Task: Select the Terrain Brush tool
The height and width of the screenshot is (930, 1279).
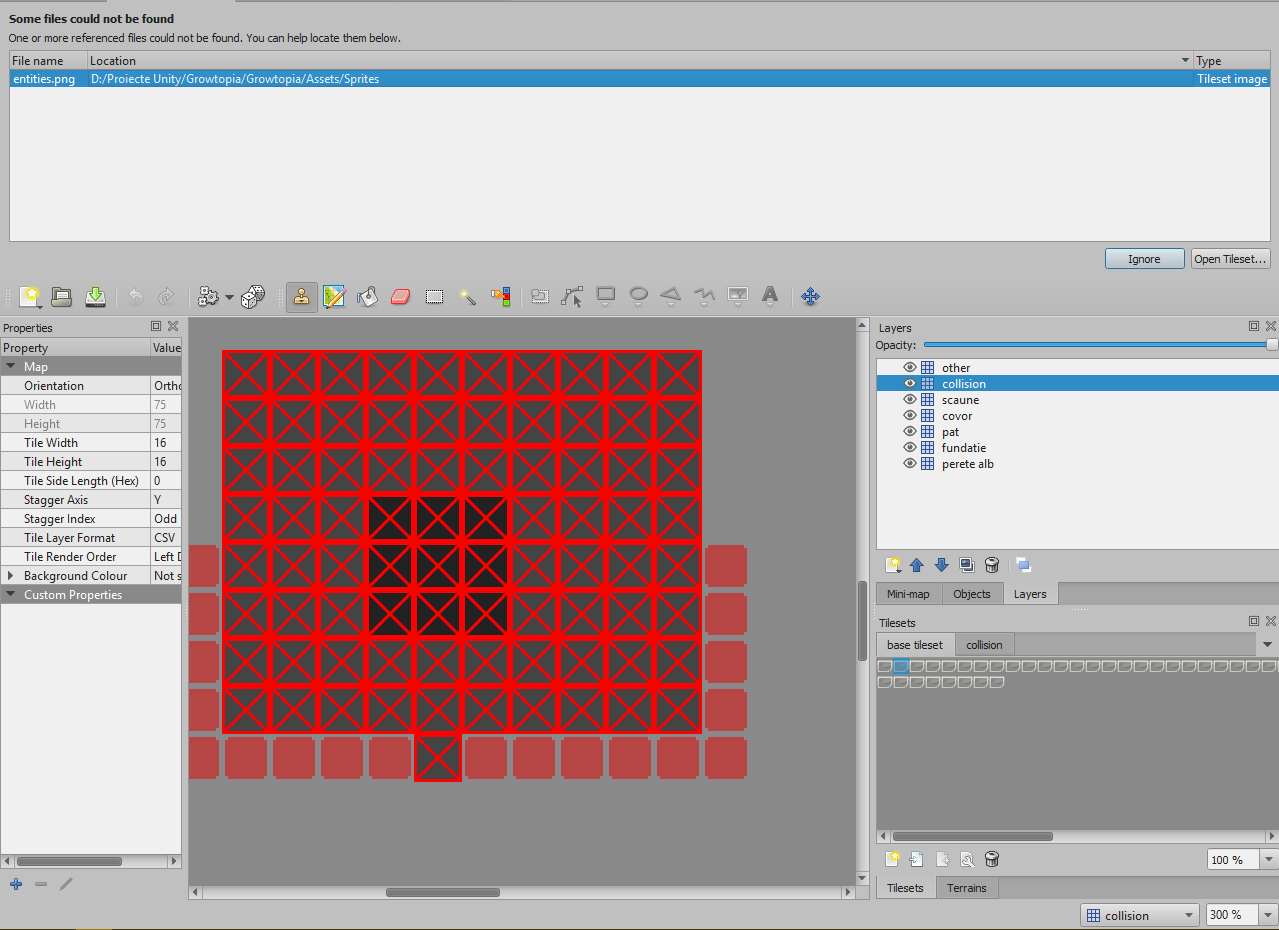Action: pos(335,296)
